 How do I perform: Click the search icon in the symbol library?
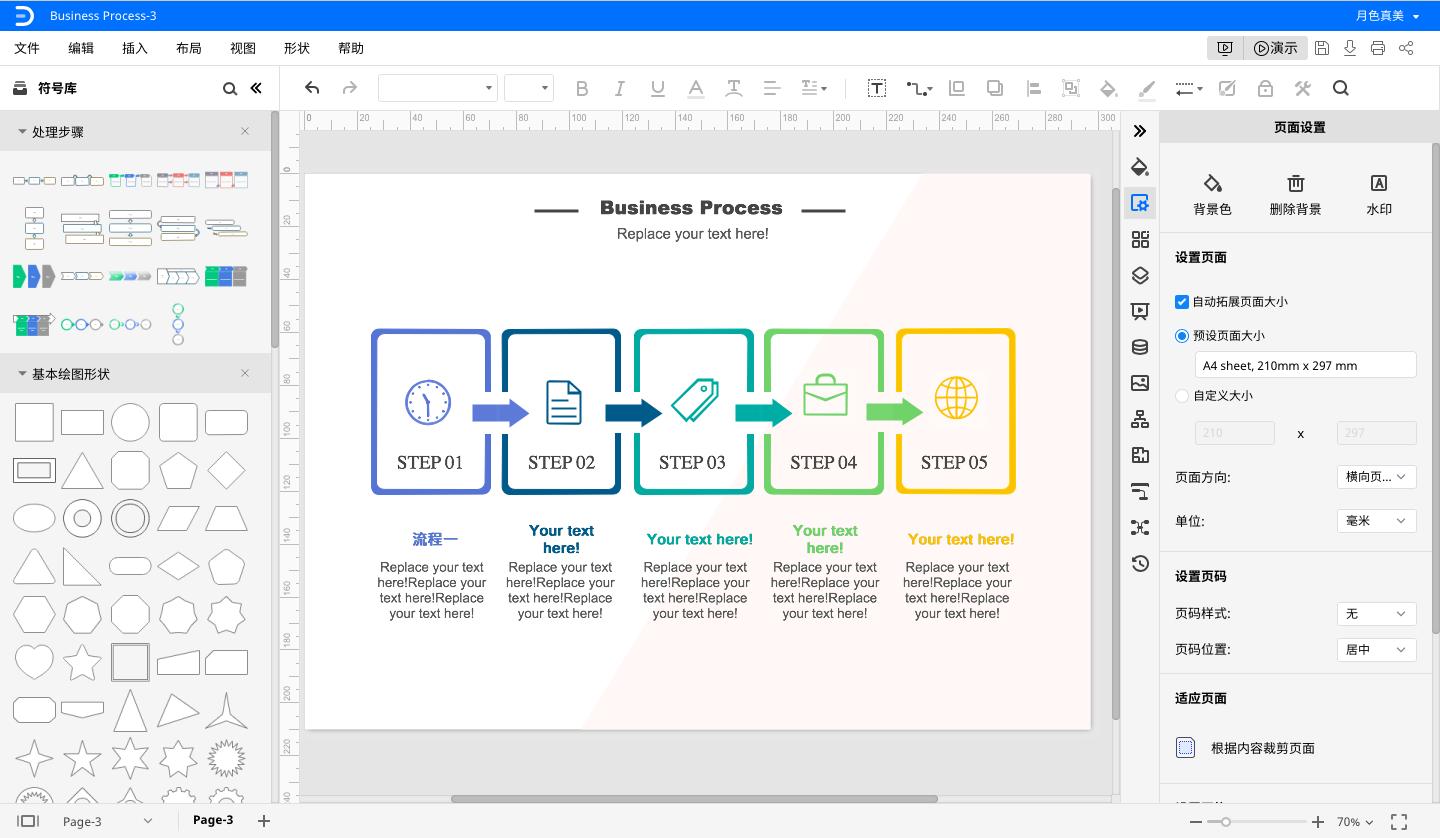pos(230,88)
